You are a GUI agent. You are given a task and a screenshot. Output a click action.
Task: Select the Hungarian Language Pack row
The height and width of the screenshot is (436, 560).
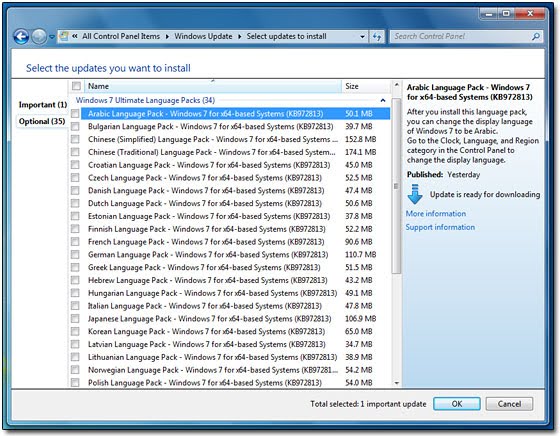230,293
